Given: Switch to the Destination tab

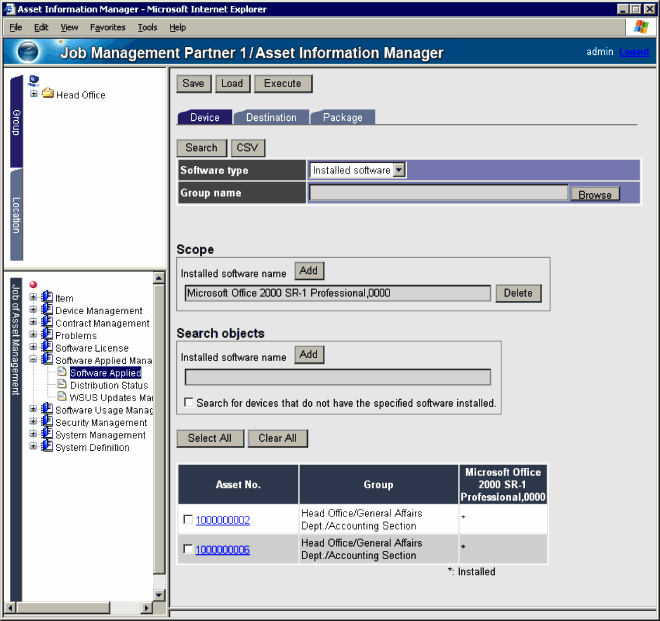Looking at the screenshot, I should [271, 117].
